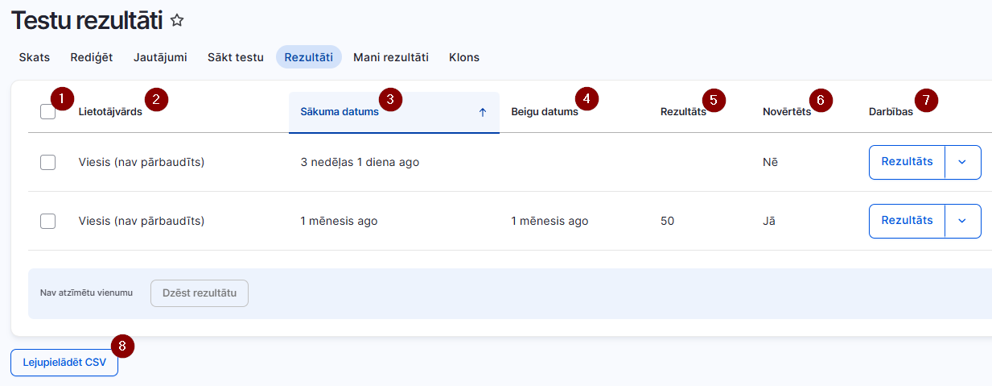Screen dimensions: 992x386
Task: Click the 3 nedēļas 1 diena ago cell
Action: click(x=360, y=163)
